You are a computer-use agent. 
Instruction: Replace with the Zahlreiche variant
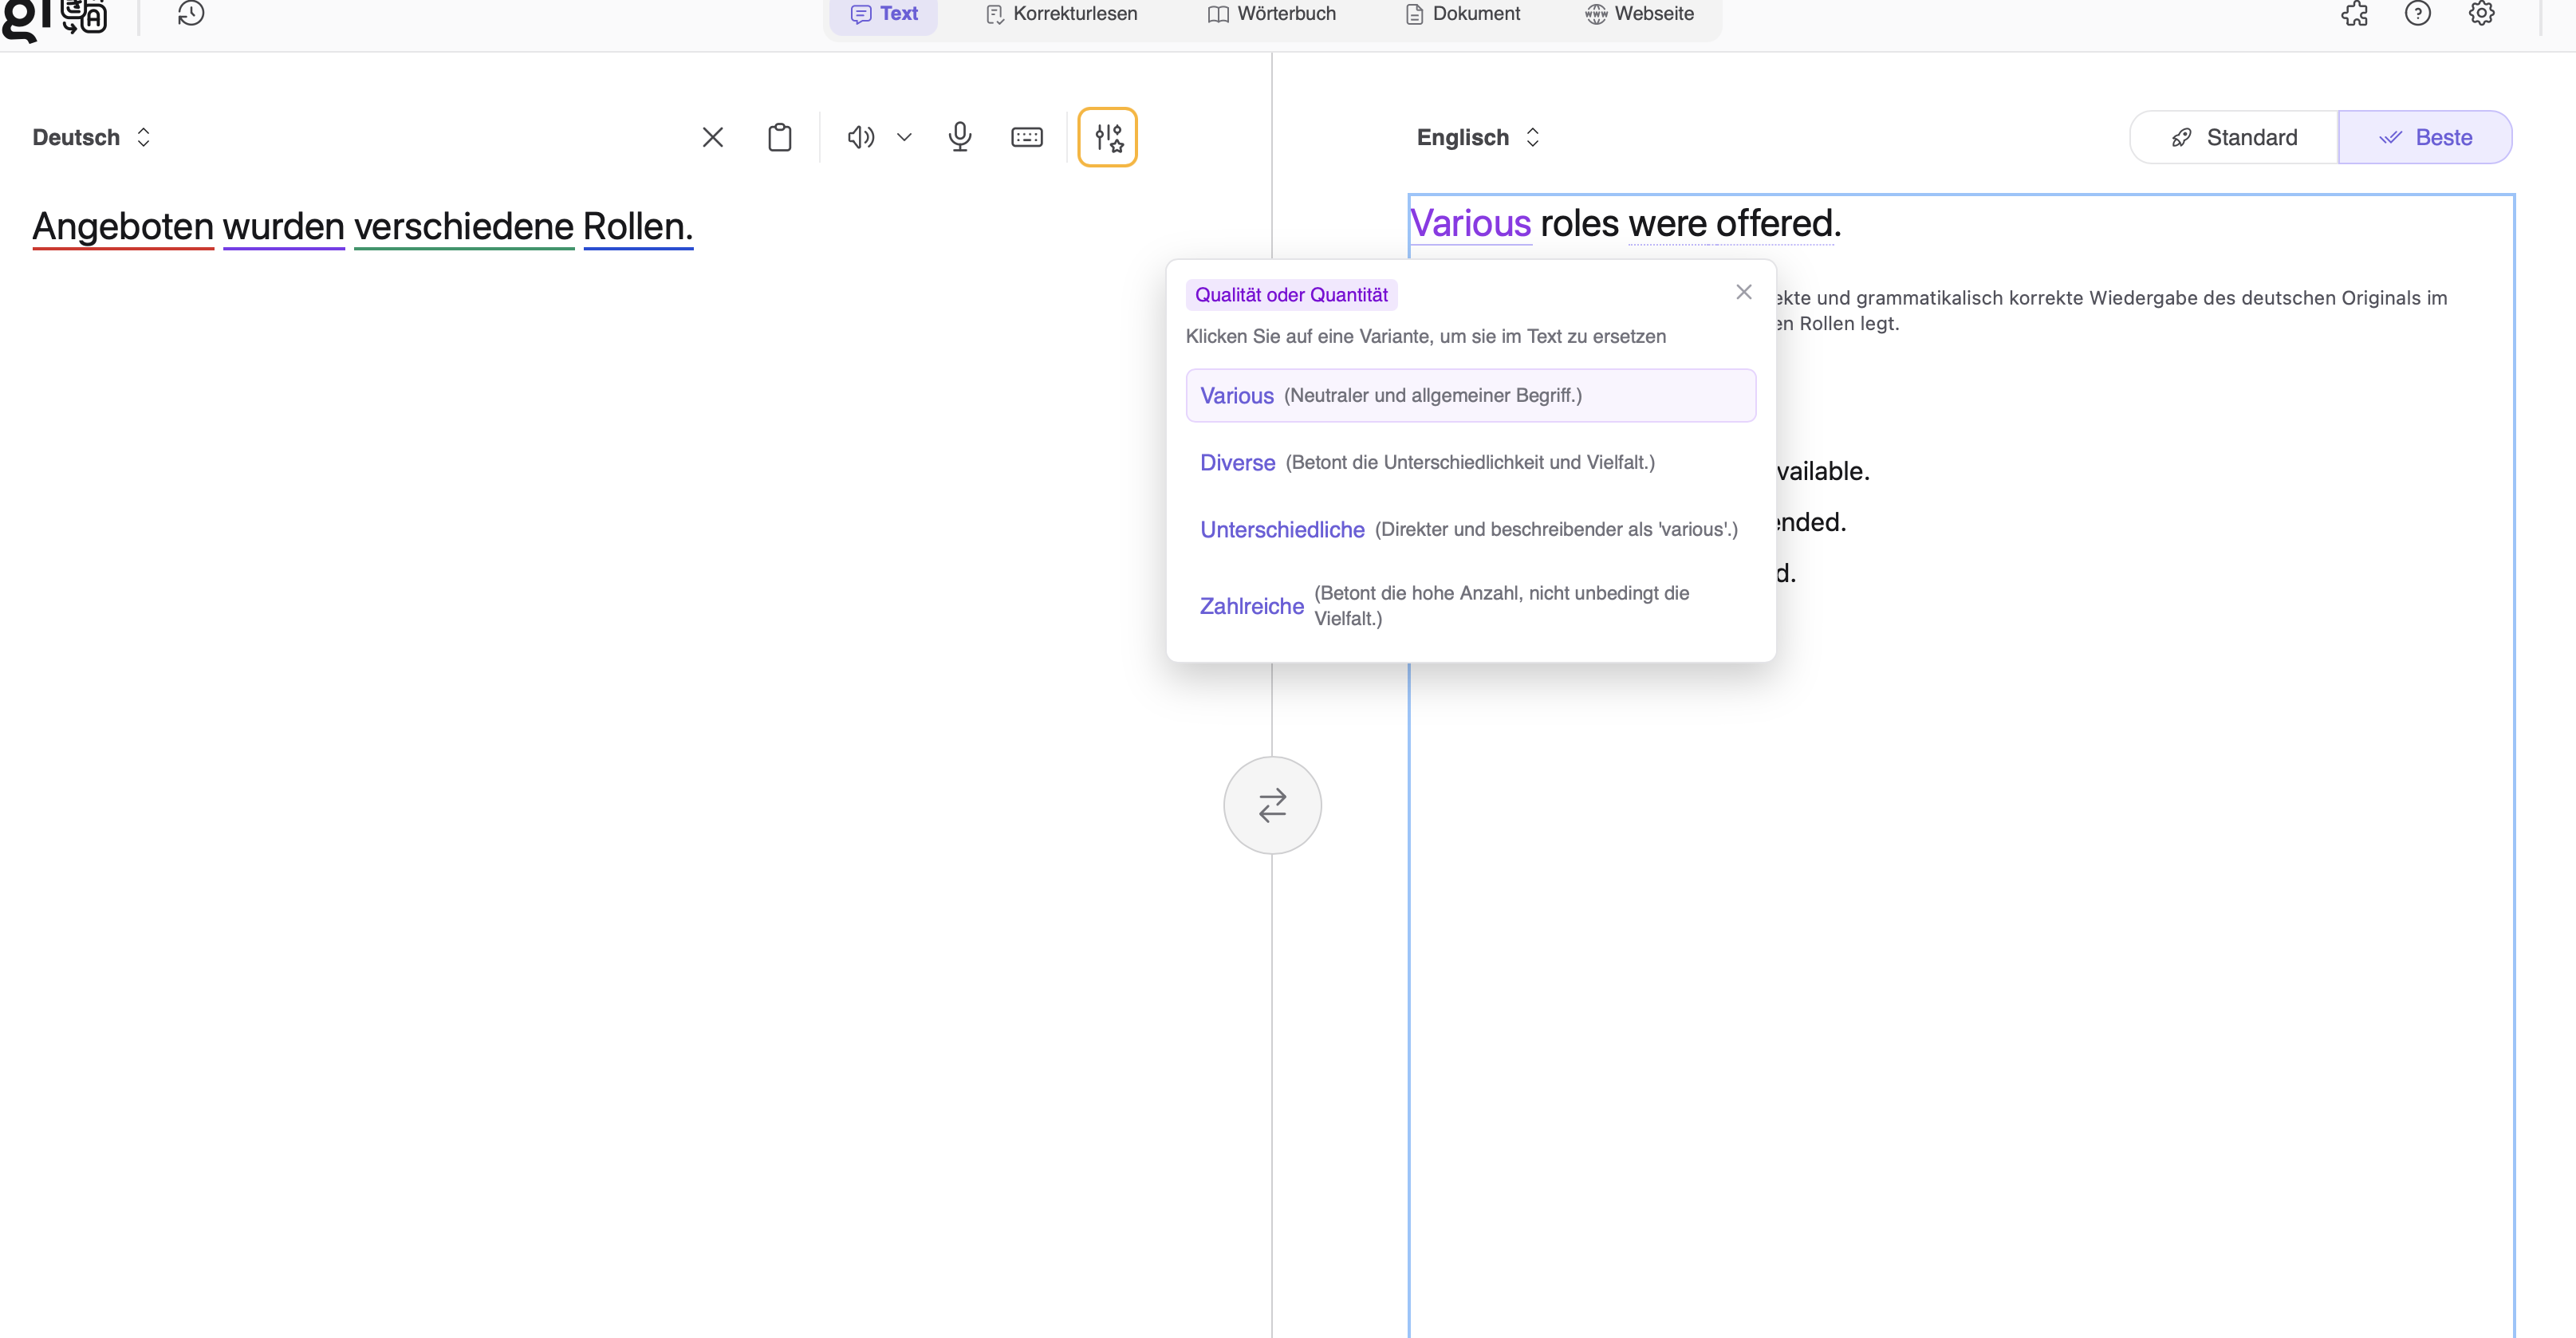point(1251,606)
